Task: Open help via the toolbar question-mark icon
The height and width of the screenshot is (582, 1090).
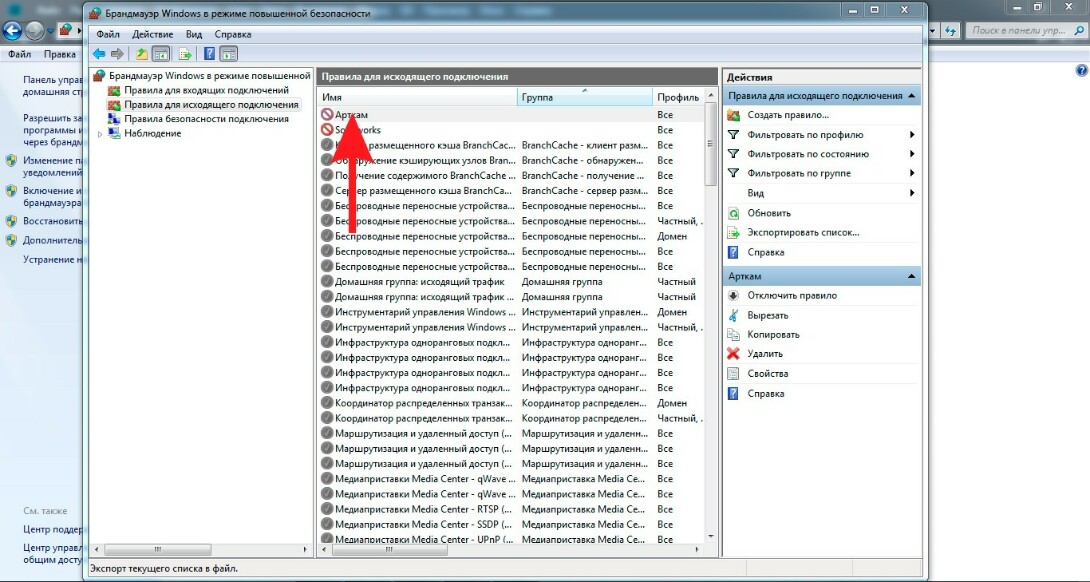Action: coord(209,54)
